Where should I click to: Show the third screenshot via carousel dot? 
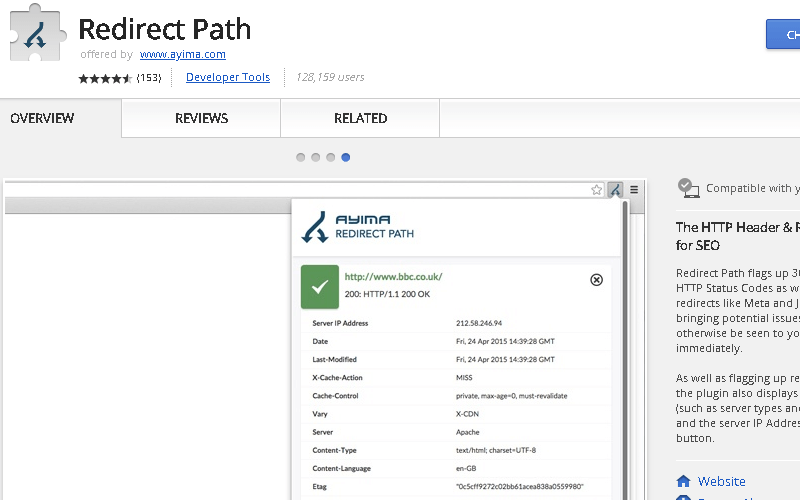[x=331, y=157]
